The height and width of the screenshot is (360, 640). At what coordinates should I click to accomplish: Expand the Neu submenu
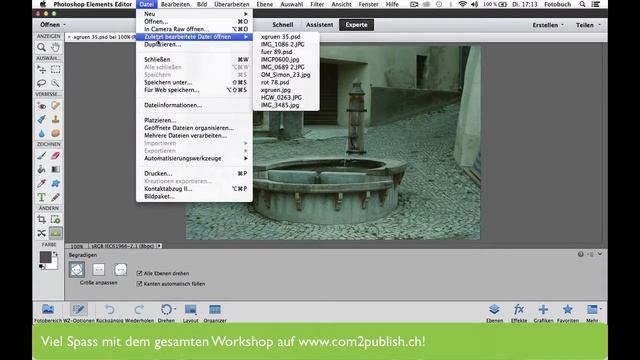tap(194, 14)
